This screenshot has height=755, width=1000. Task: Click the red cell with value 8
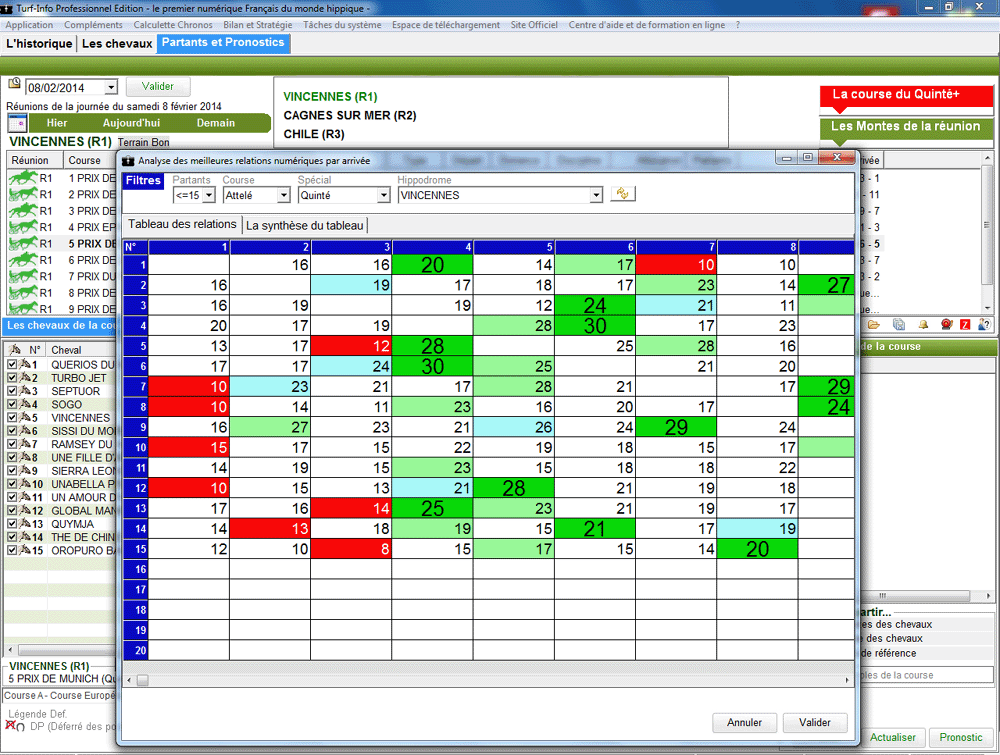[x=351, y=548]
